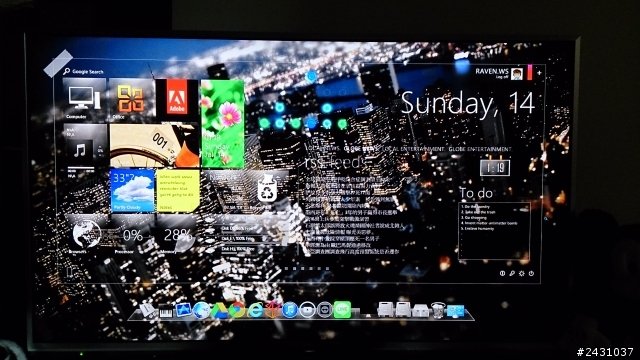Open the TeamViewer icon in the dock
Viewport: 640px width, 360px height.
[x=324, y=310]
